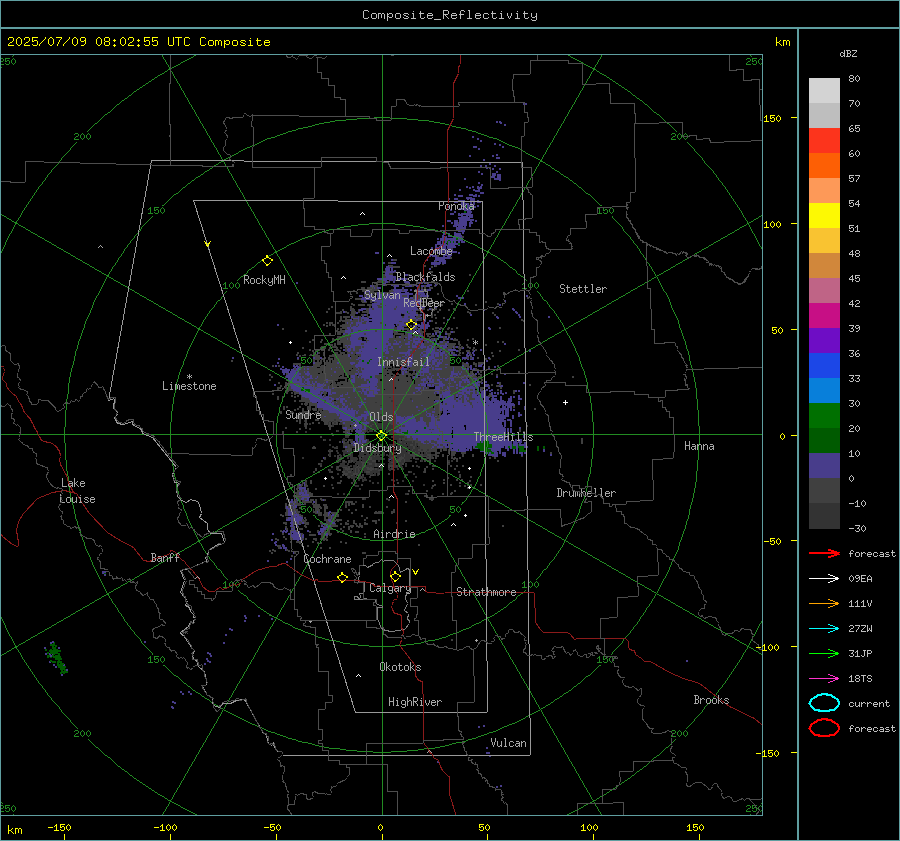Click the orange 111V arrow icon
The image size is (900, 841).
point(824,603)
